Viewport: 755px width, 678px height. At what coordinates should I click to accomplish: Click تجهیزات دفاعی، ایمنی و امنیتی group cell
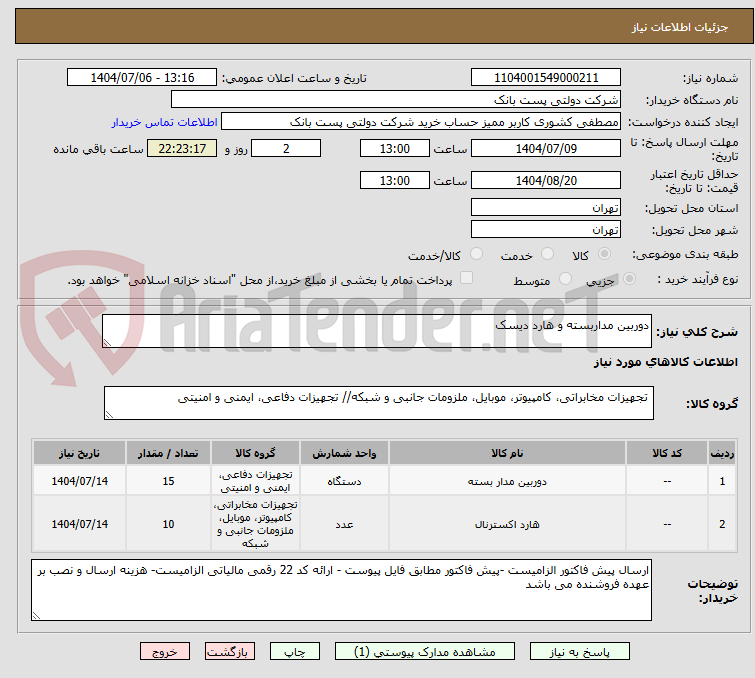(x=255, y=481)
